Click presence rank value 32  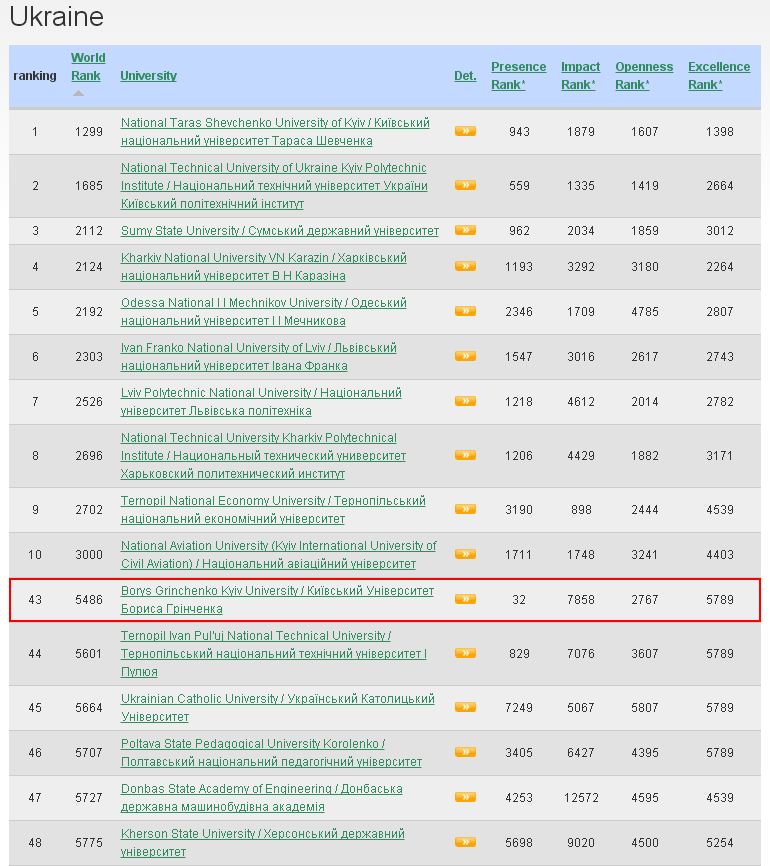519,599
